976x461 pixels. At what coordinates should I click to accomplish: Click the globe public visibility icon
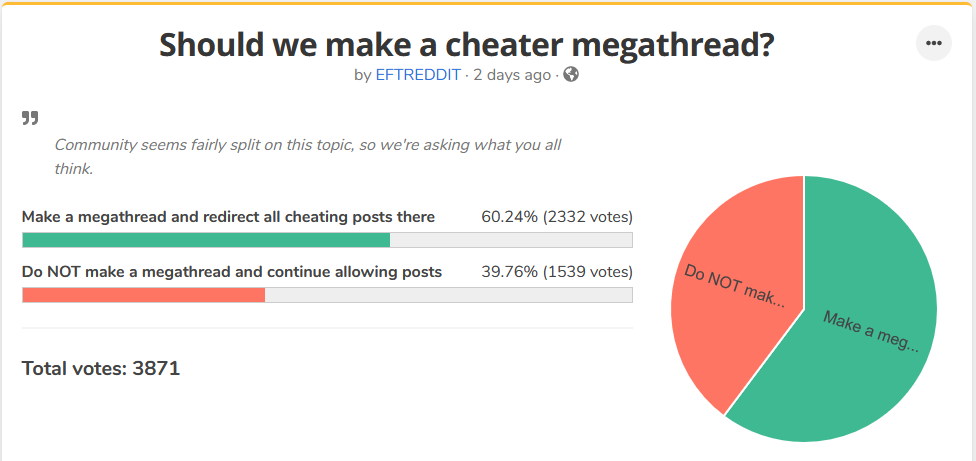(571, 74)
